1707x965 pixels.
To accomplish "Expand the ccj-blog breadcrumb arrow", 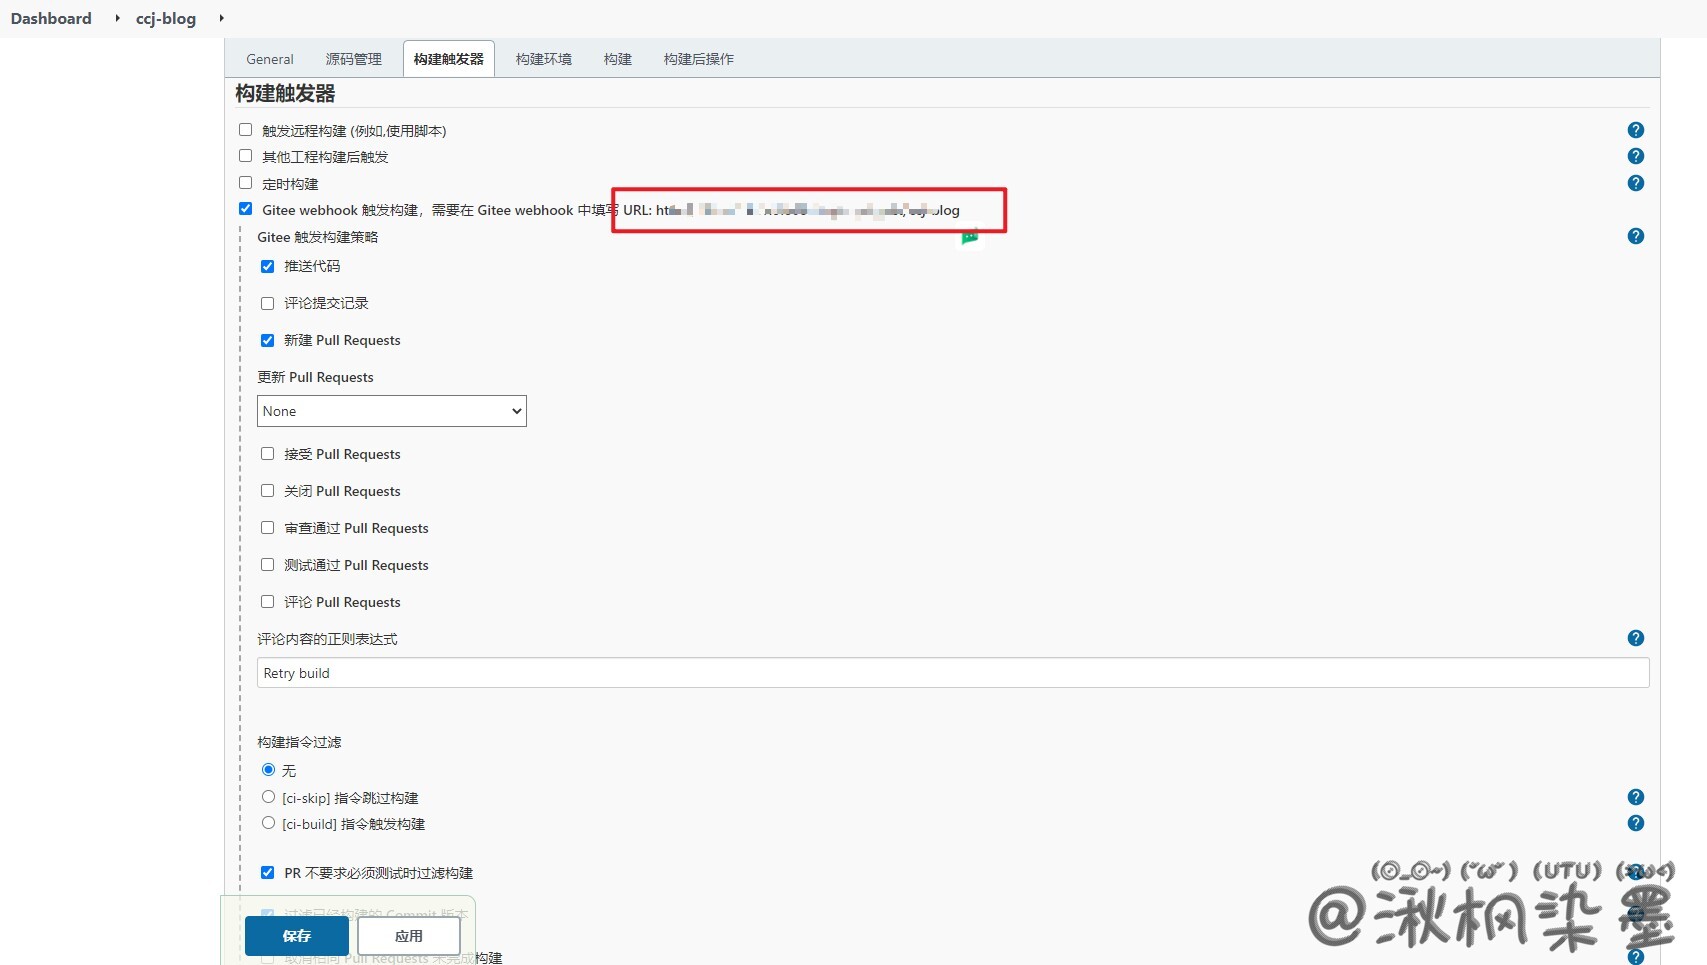I will tap(221, 18).
